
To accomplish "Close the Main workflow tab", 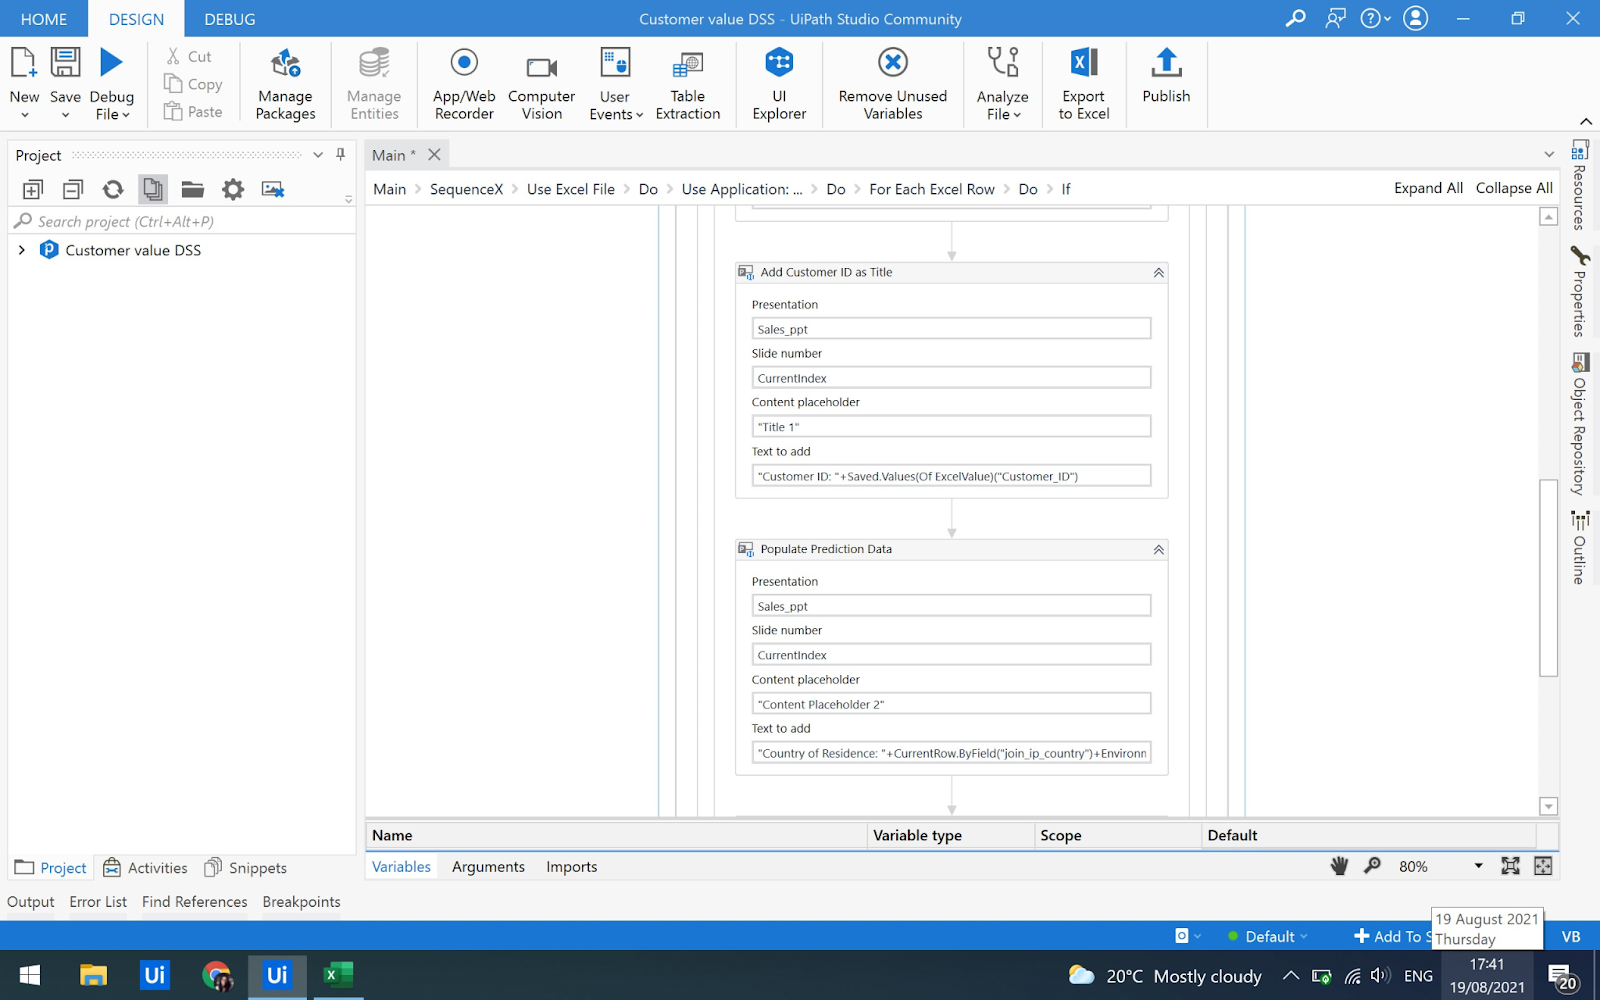I will [x=434, y=155].
